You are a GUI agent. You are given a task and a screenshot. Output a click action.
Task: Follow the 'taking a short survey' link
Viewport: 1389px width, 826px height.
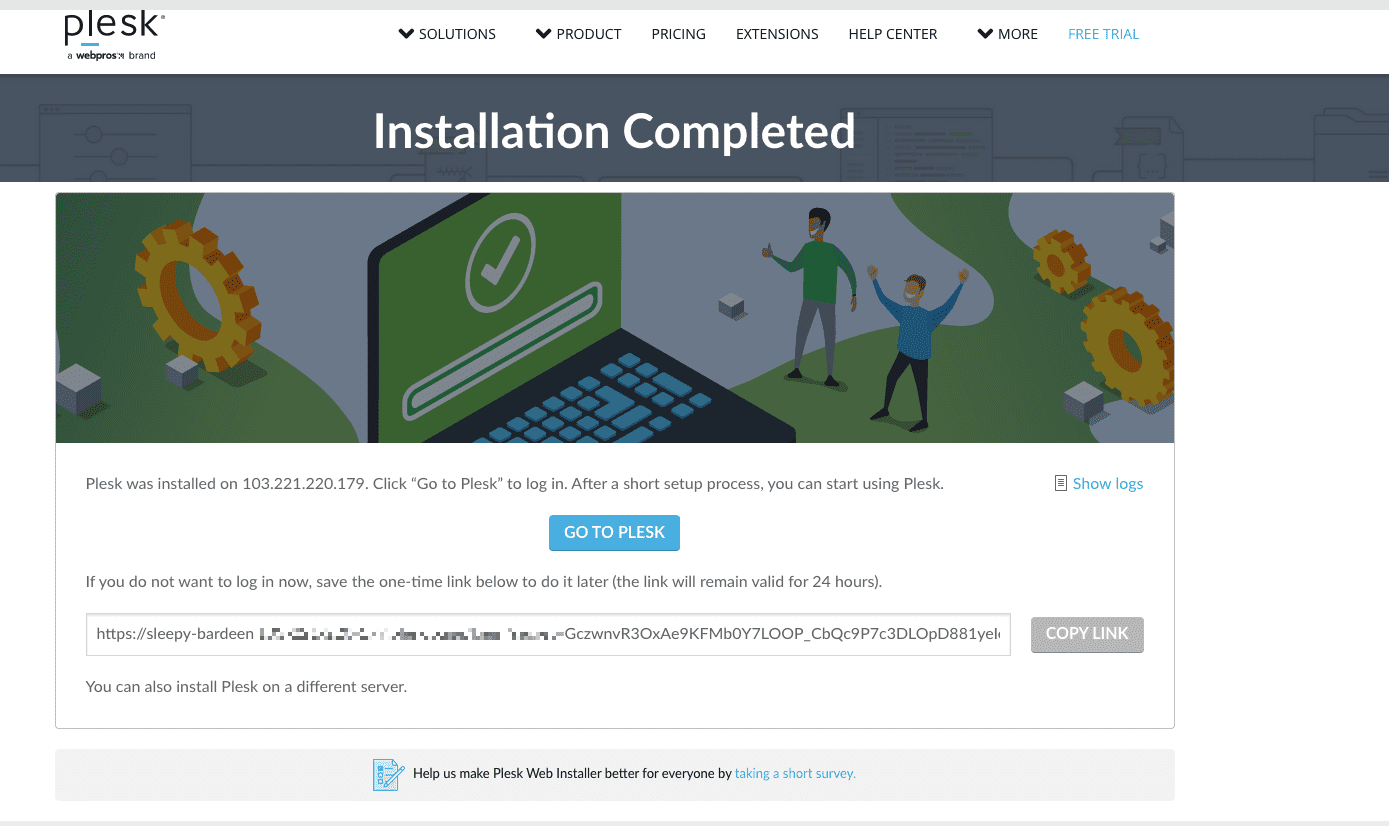tap(795, 773)
